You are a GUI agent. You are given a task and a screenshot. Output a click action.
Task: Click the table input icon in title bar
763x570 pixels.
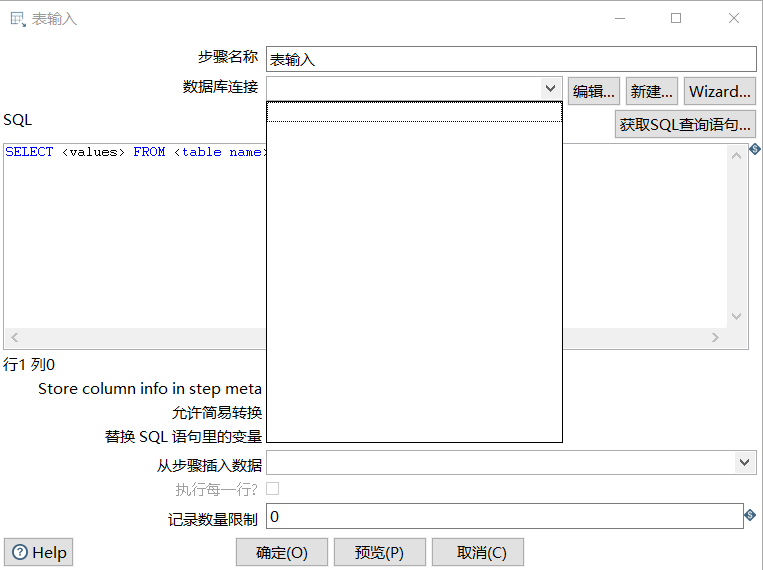(x=18, y=19)
